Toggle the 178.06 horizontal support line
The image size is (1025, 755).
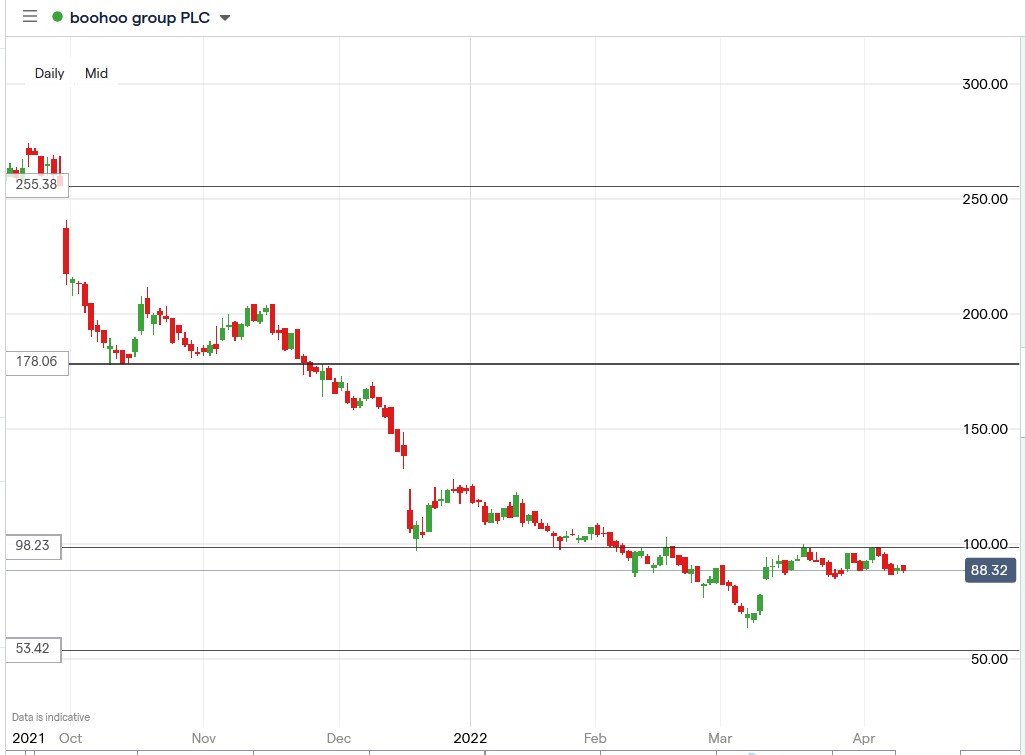(500, 362)
